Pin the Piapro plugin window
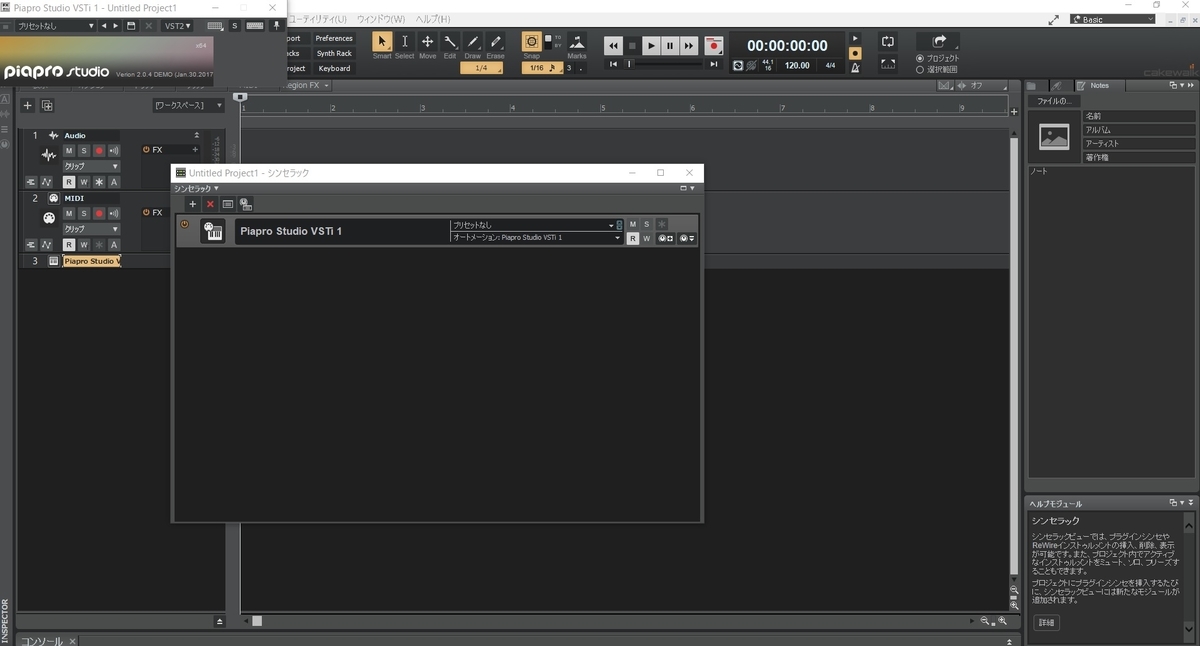This screenshot has width=1200, height=646. tap(277, 26)
